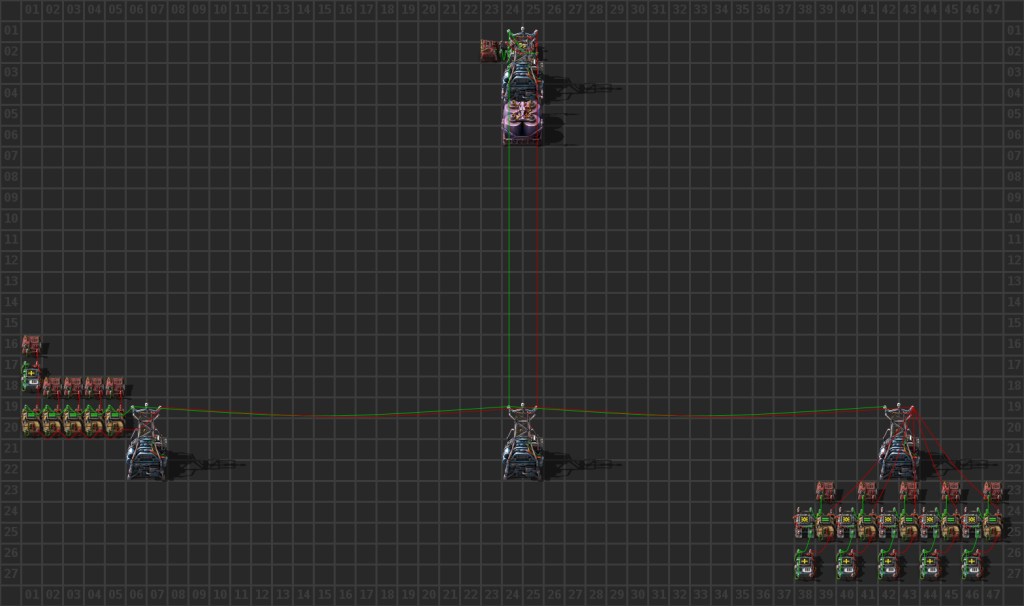
Task: Select the plus arithmetic combinator in column 01
Action: (31, 375)
